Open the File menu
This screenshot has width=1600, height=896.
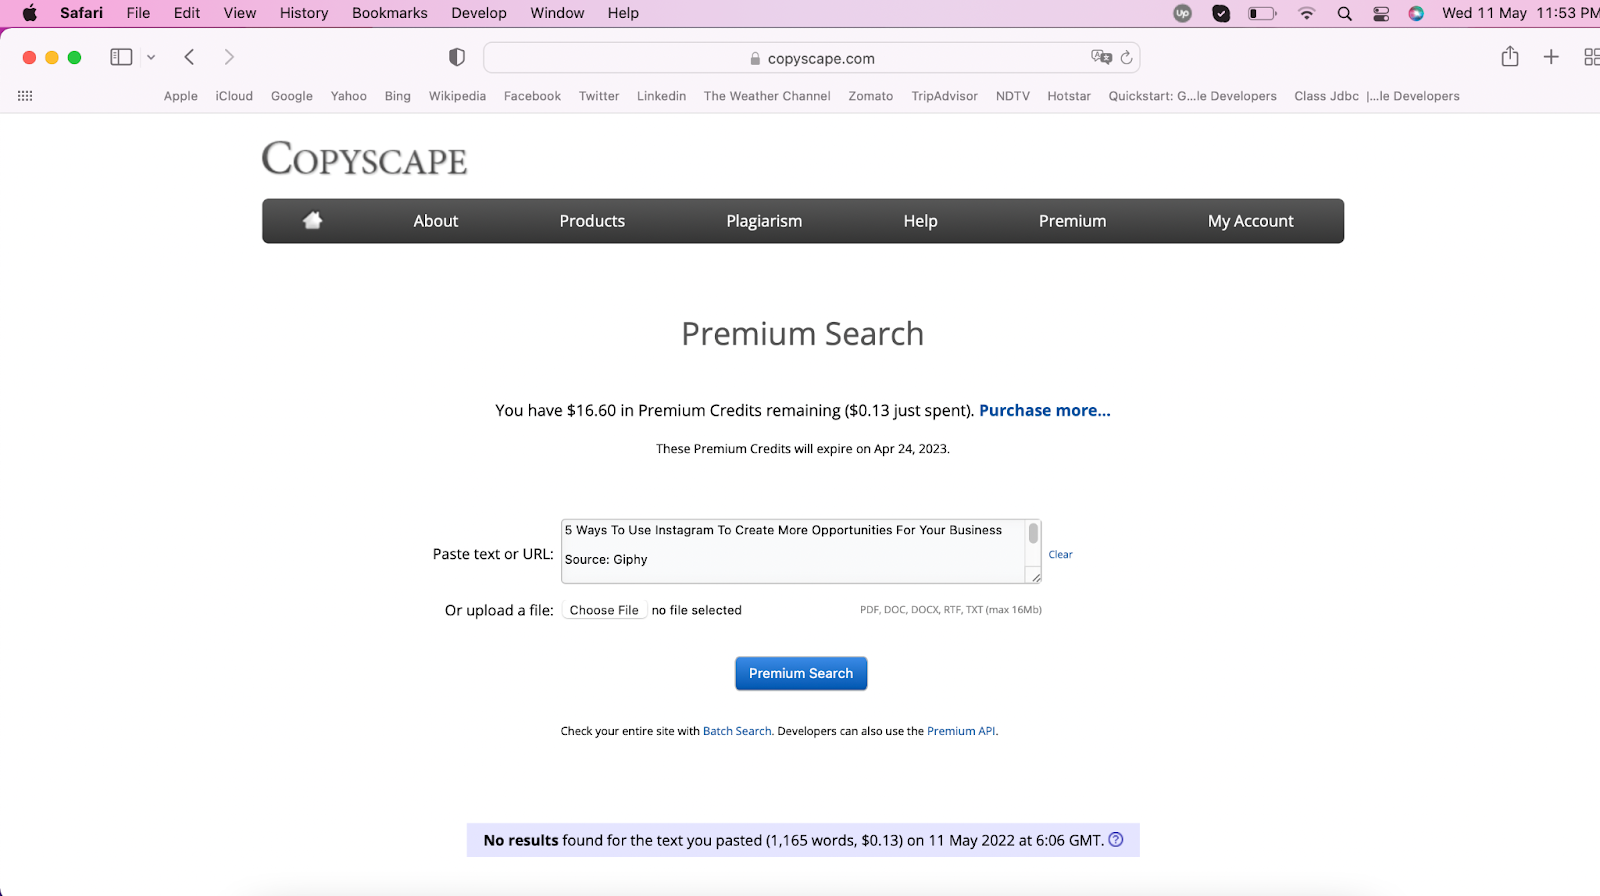point(138,13)
